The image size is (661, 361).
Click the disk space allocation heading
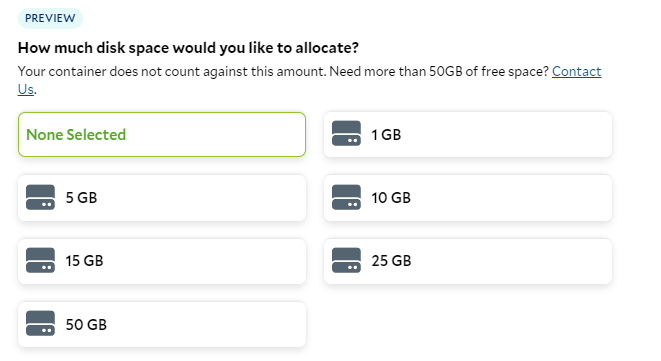188,48
